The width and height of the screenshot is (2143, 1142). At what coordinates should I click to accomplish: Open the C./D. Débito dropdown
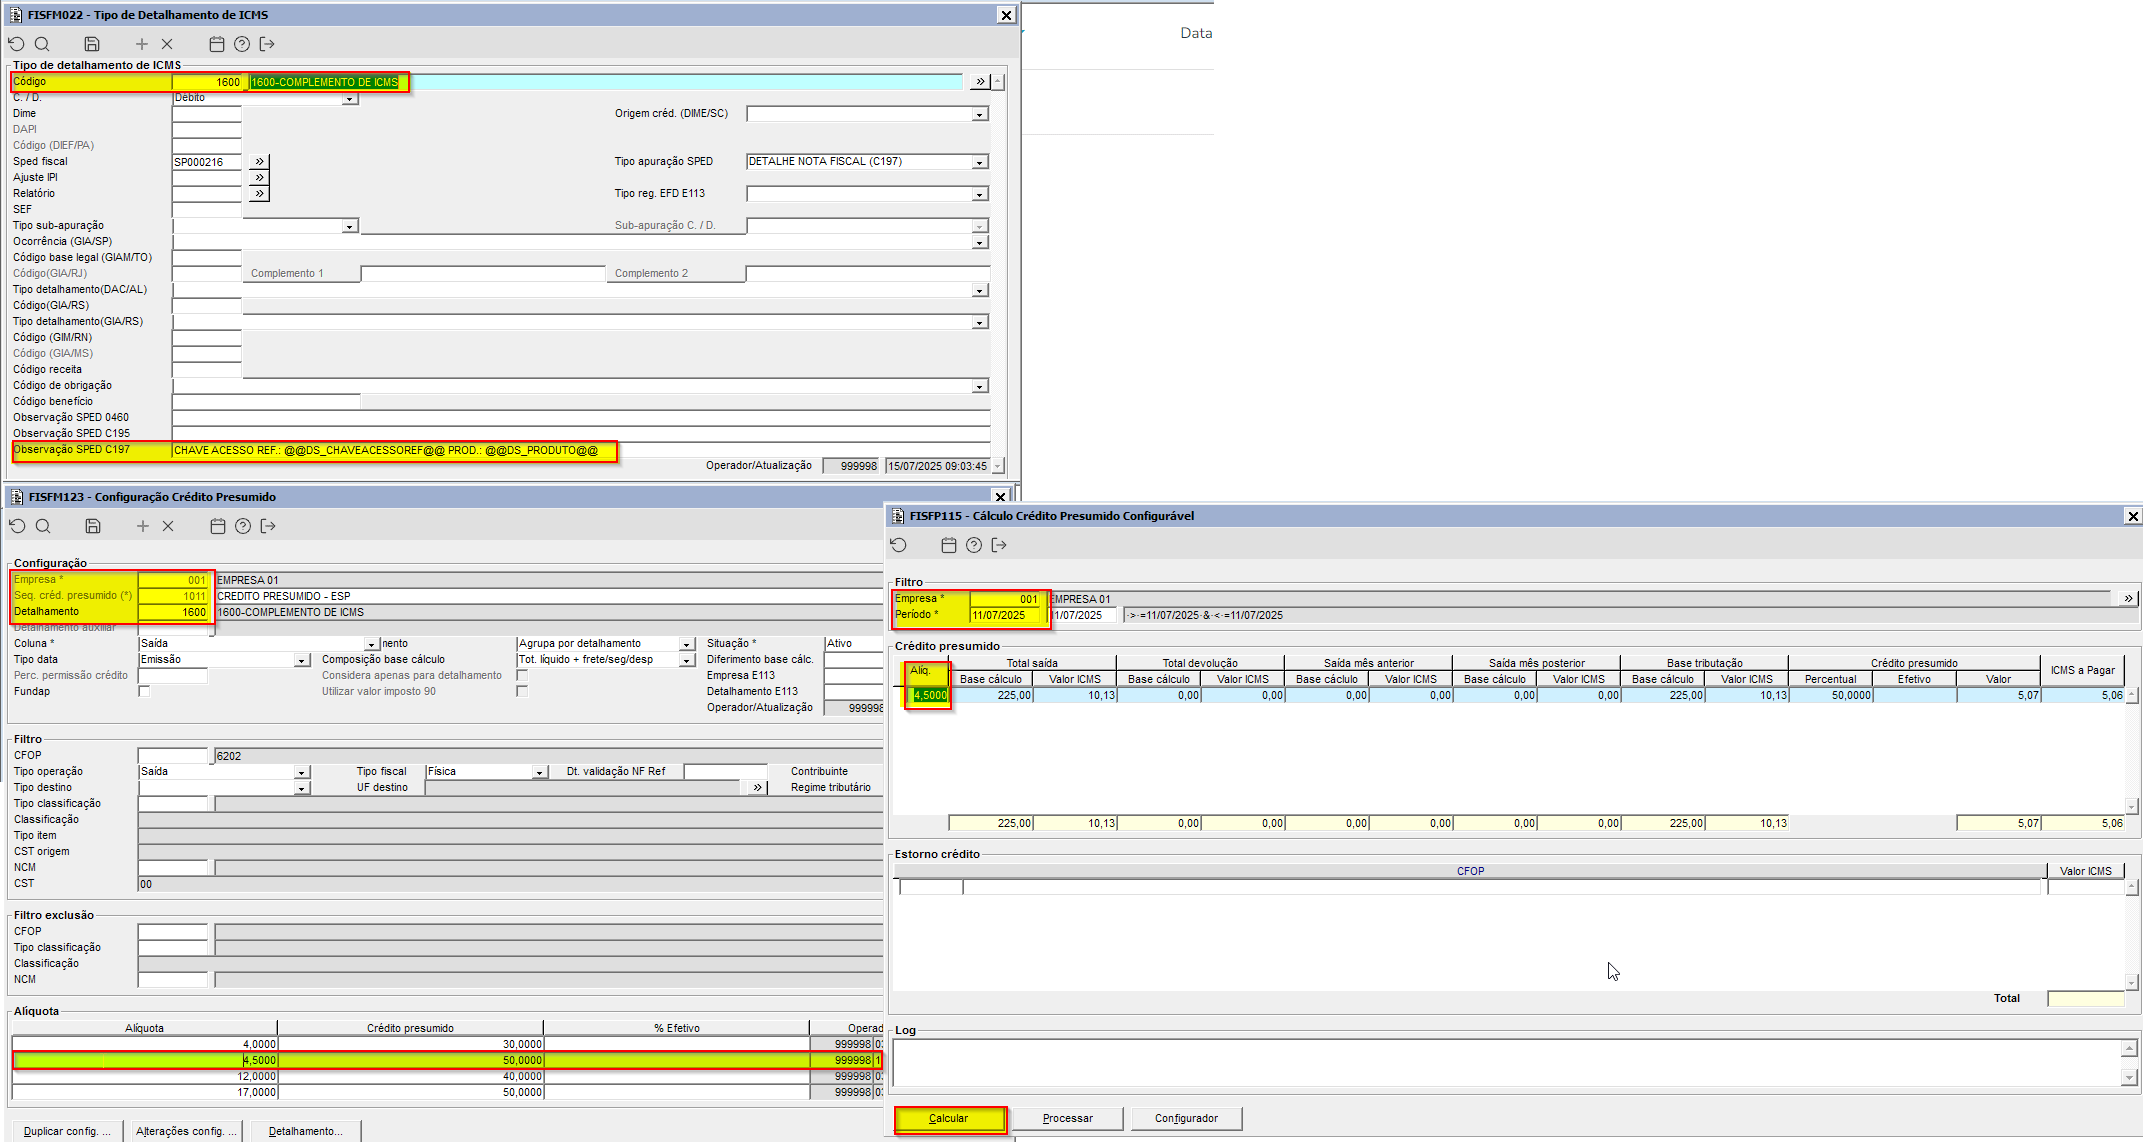349,98
